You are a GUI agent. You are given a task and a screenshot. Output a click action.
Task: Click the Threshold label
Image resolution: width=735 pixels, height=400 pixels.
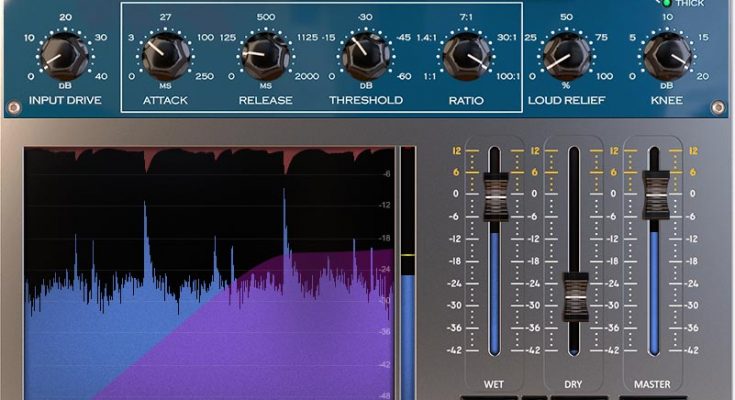click(x=366, y=101)
